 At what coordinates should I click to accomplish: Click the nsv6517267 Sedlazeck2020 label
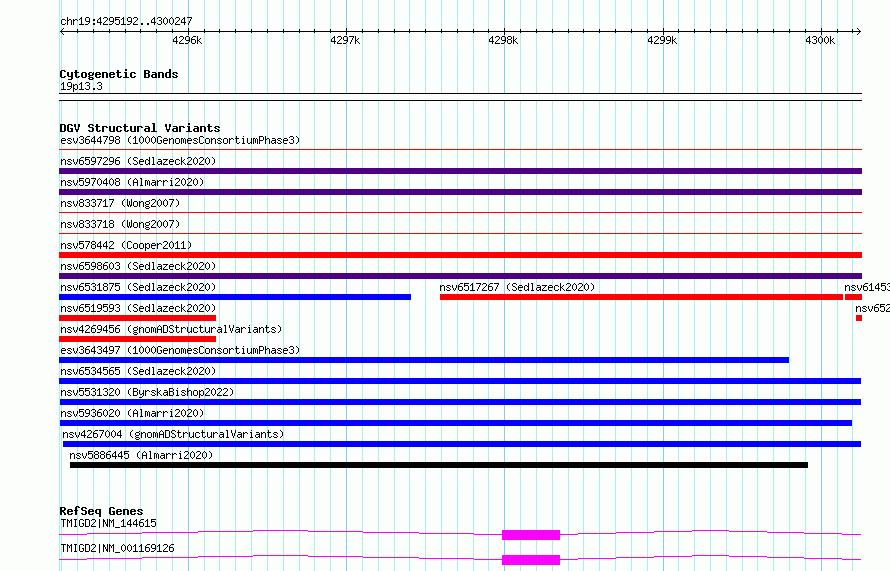pyautogui.click(x=517, y=287)
